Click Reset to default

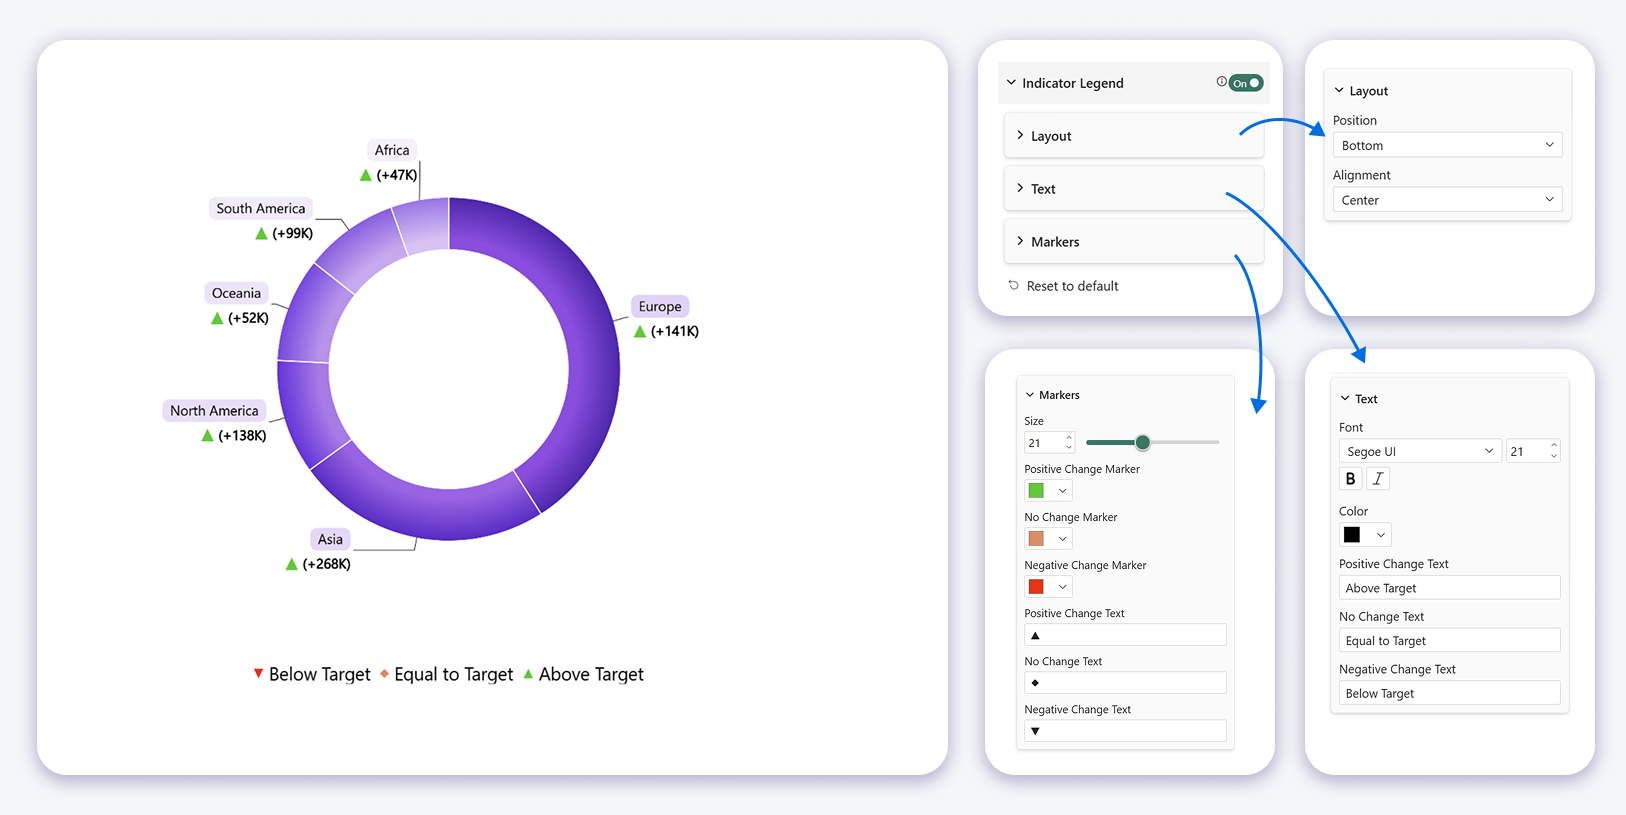tap(1072, 286)
